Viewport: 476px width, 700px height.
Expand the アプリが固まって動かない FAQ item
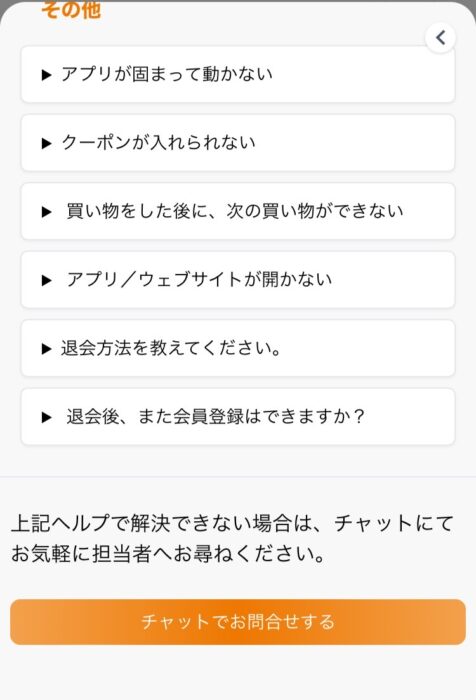click(238, 75)
